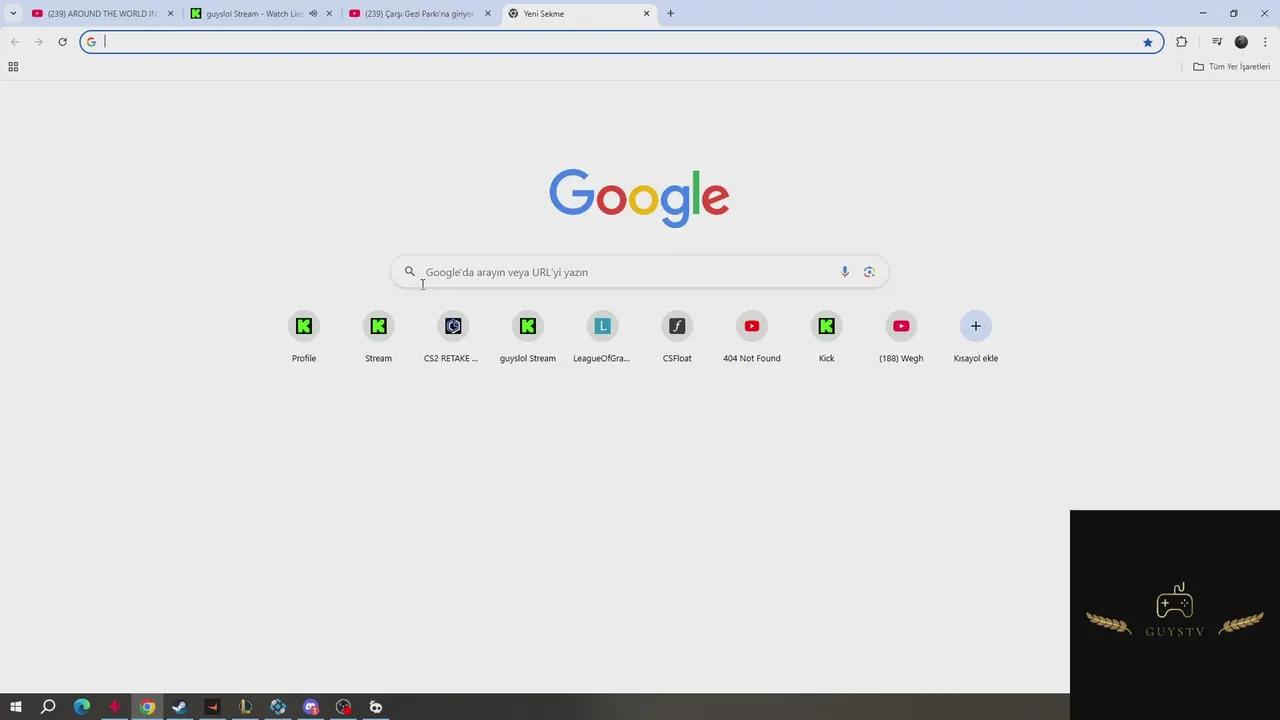Bookmark this tab with the star icon

[1148, 42]
